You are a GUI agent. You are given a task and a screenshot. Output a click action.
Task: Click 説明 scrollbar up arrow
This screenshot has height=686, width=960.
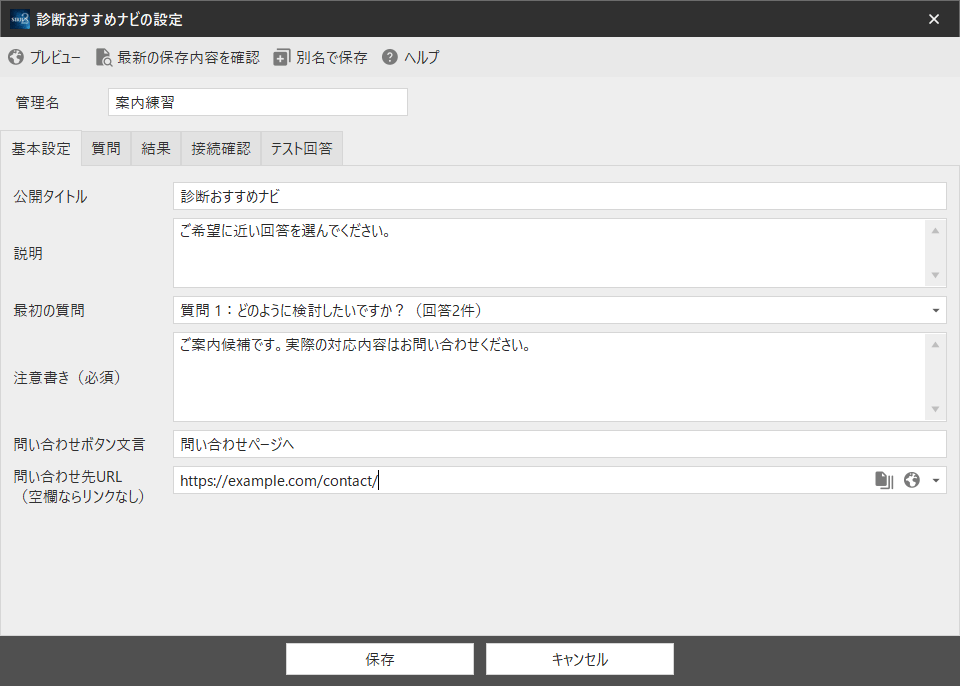(x=936, y=231)
